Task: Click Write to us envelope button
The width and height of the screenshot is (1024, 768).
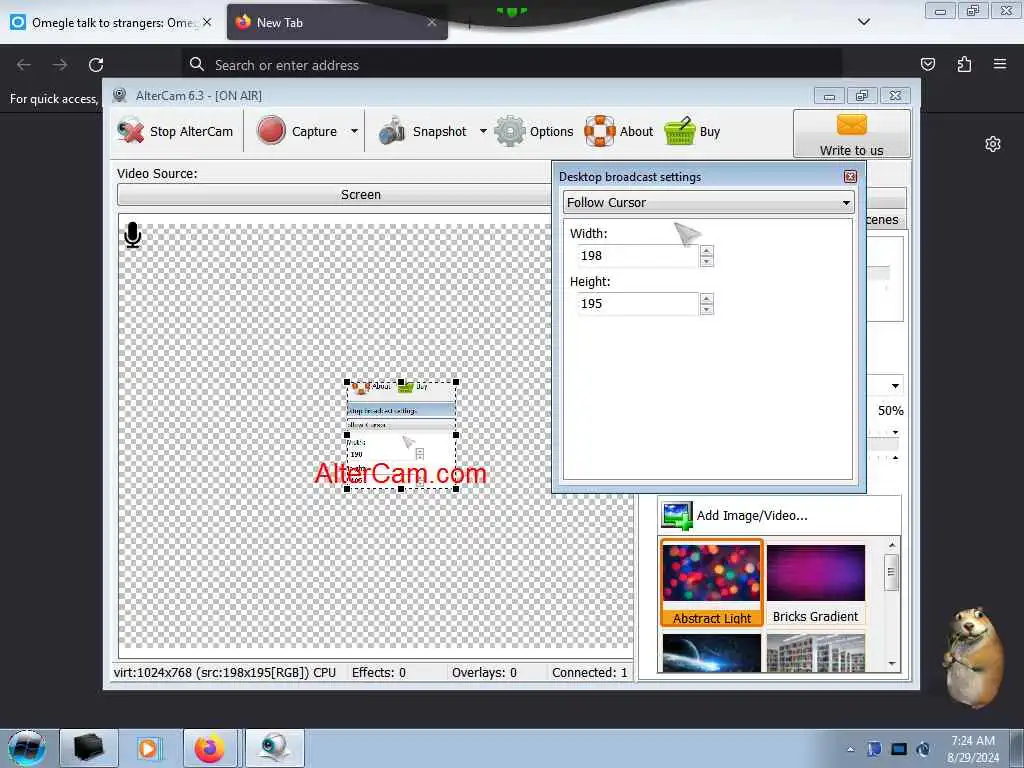Action: [x=852, y=134]
